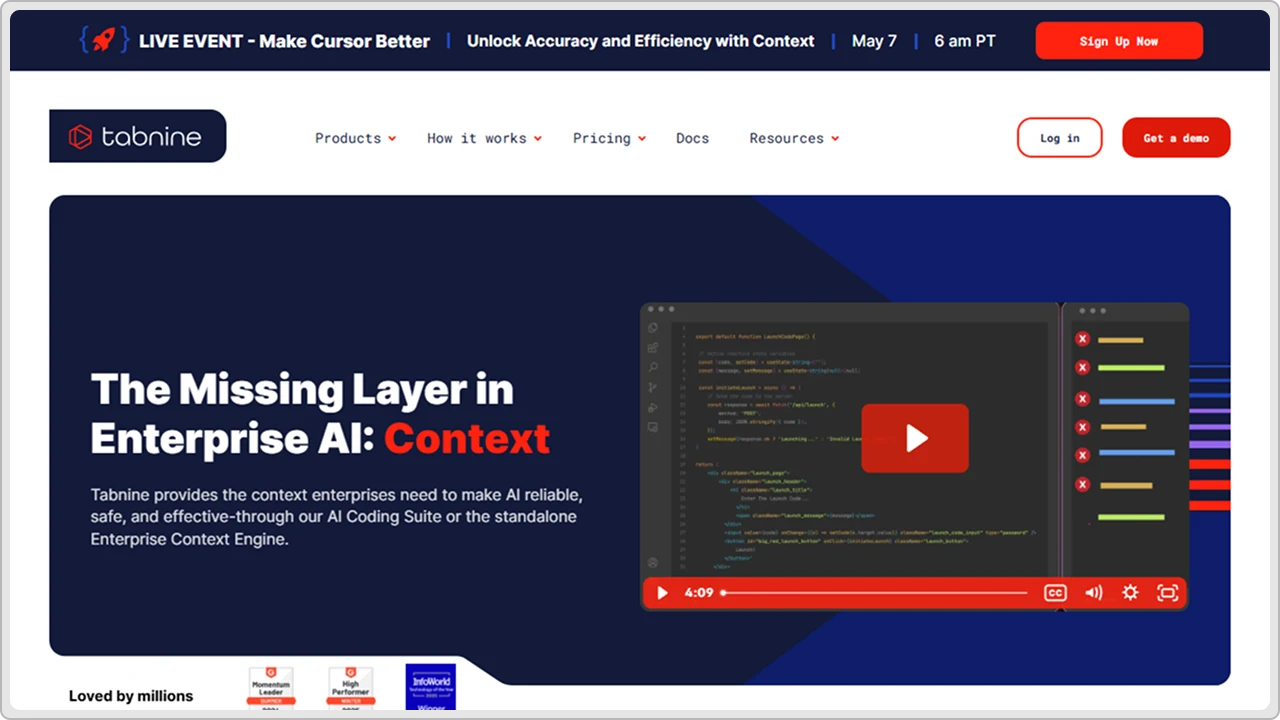The image size is (1280, 720).
Task: Click the G2 Momentum Leader badge
Action: (271, 689)
